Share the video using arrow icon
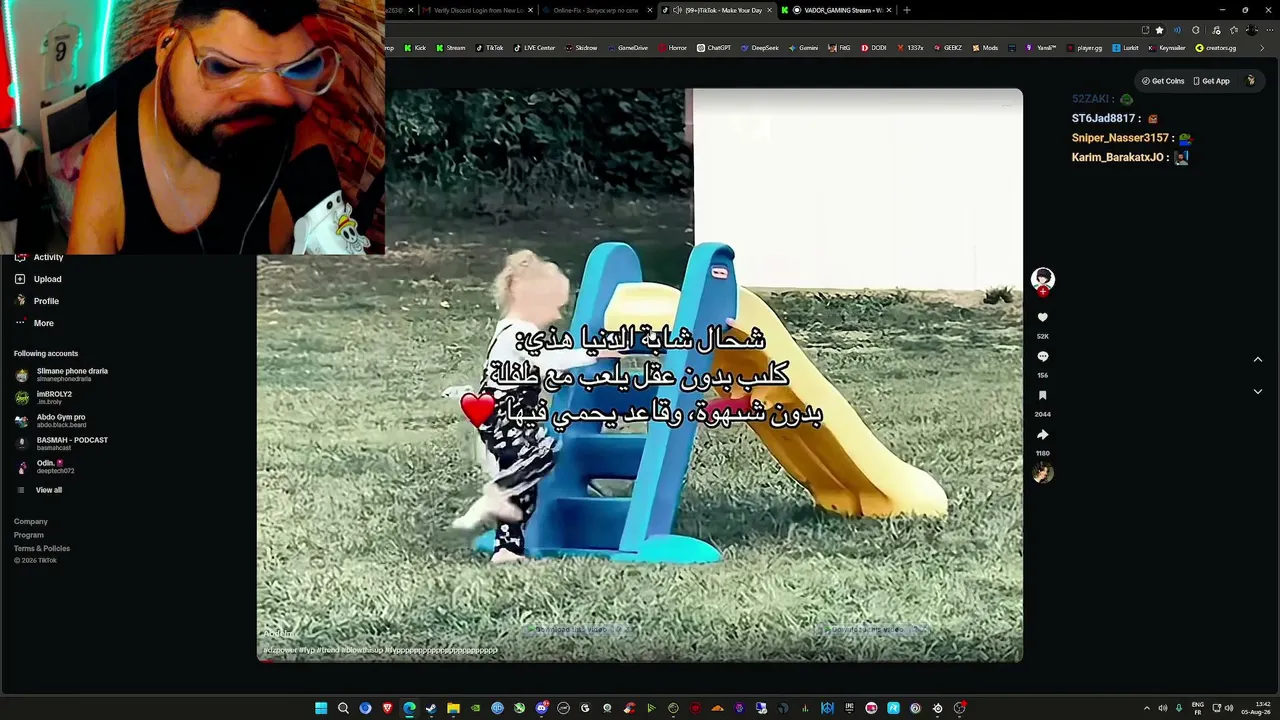This screenshot has height=720, width=1280. pyautogui.click(x=1043, y=435)
